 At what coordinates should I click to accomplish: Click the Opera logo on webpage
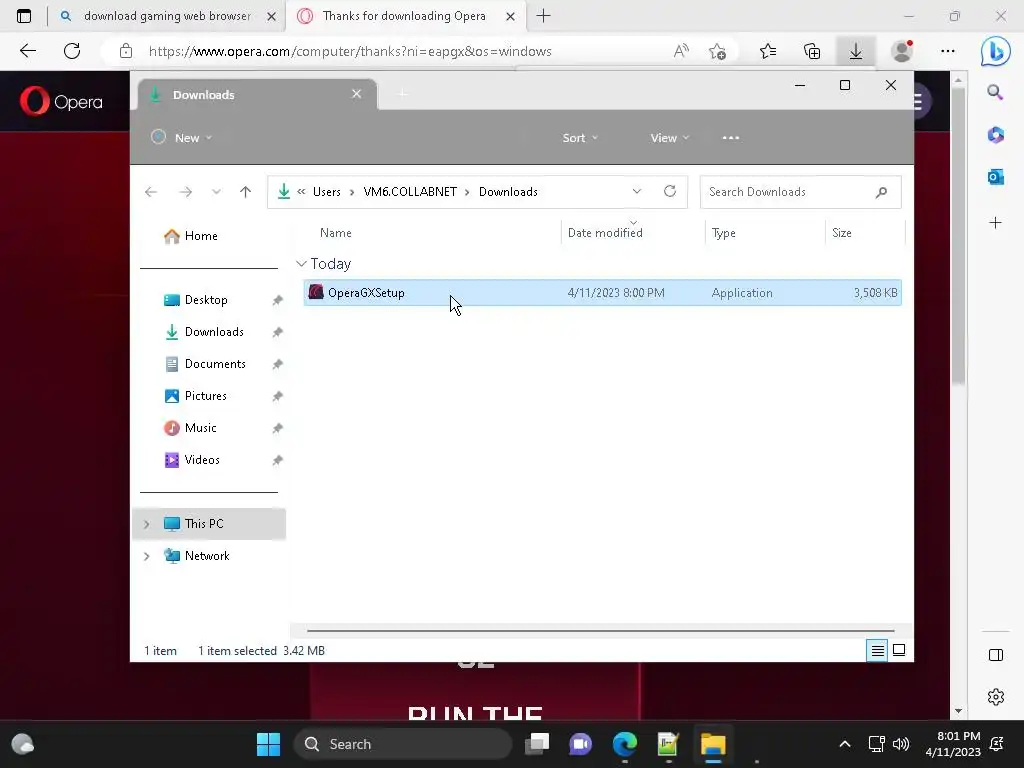point(61,101)
